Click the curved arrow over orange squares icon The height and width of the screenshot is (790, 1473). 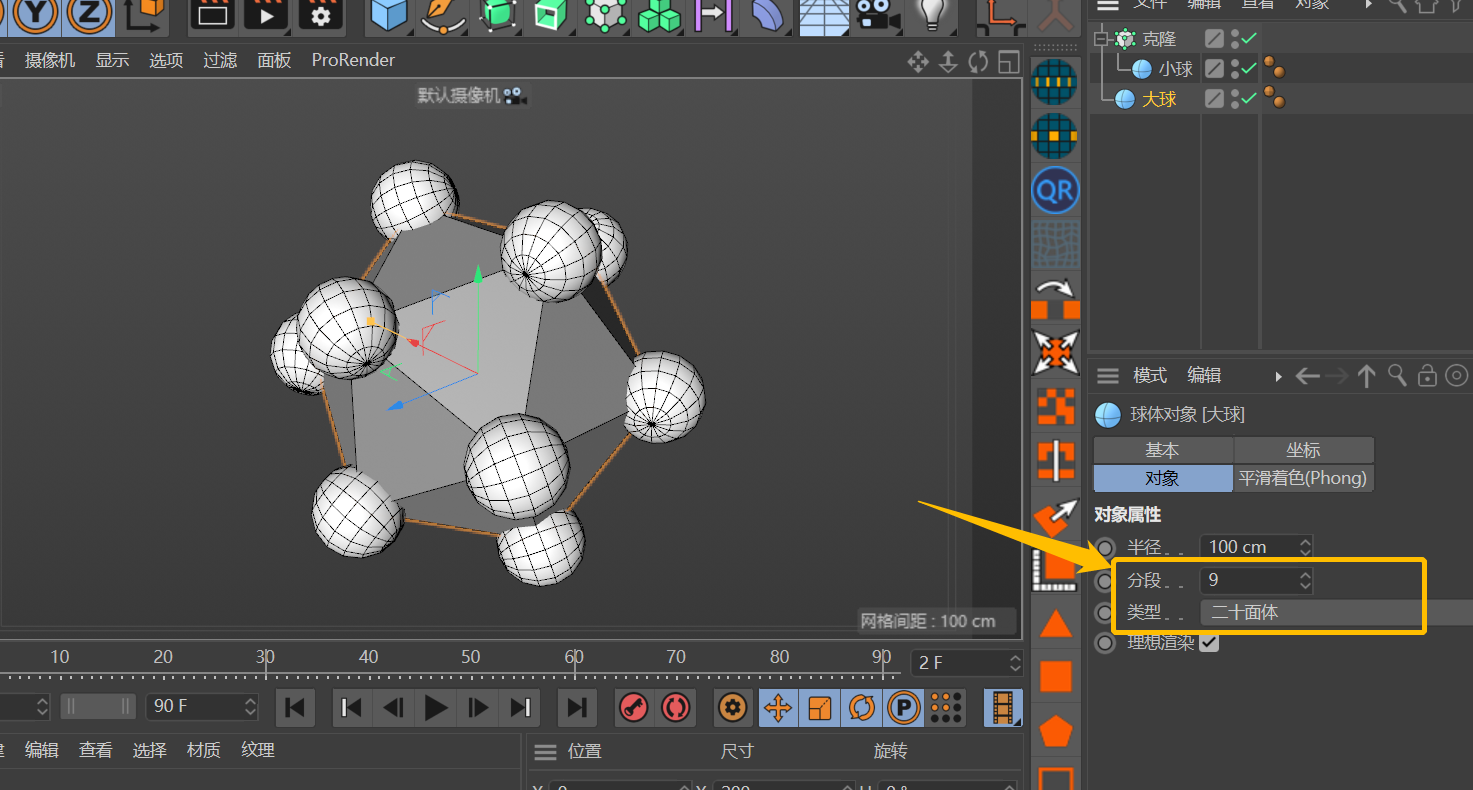(x=1055, y=298)
